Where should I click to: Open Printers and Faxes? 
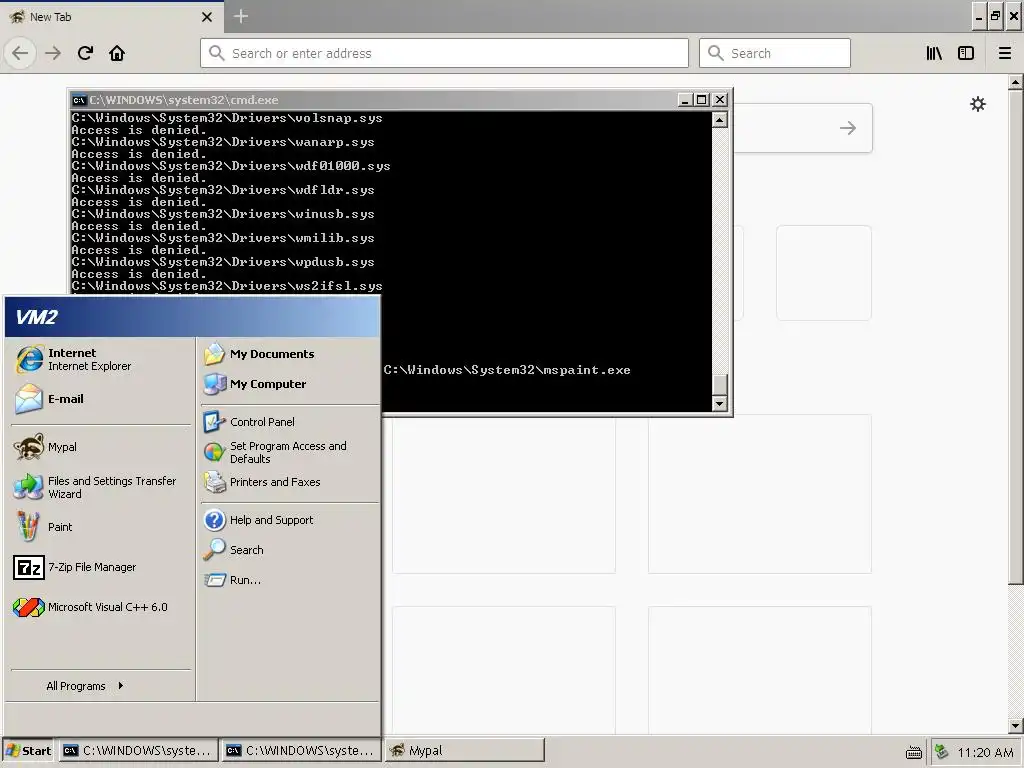[289, 482]
